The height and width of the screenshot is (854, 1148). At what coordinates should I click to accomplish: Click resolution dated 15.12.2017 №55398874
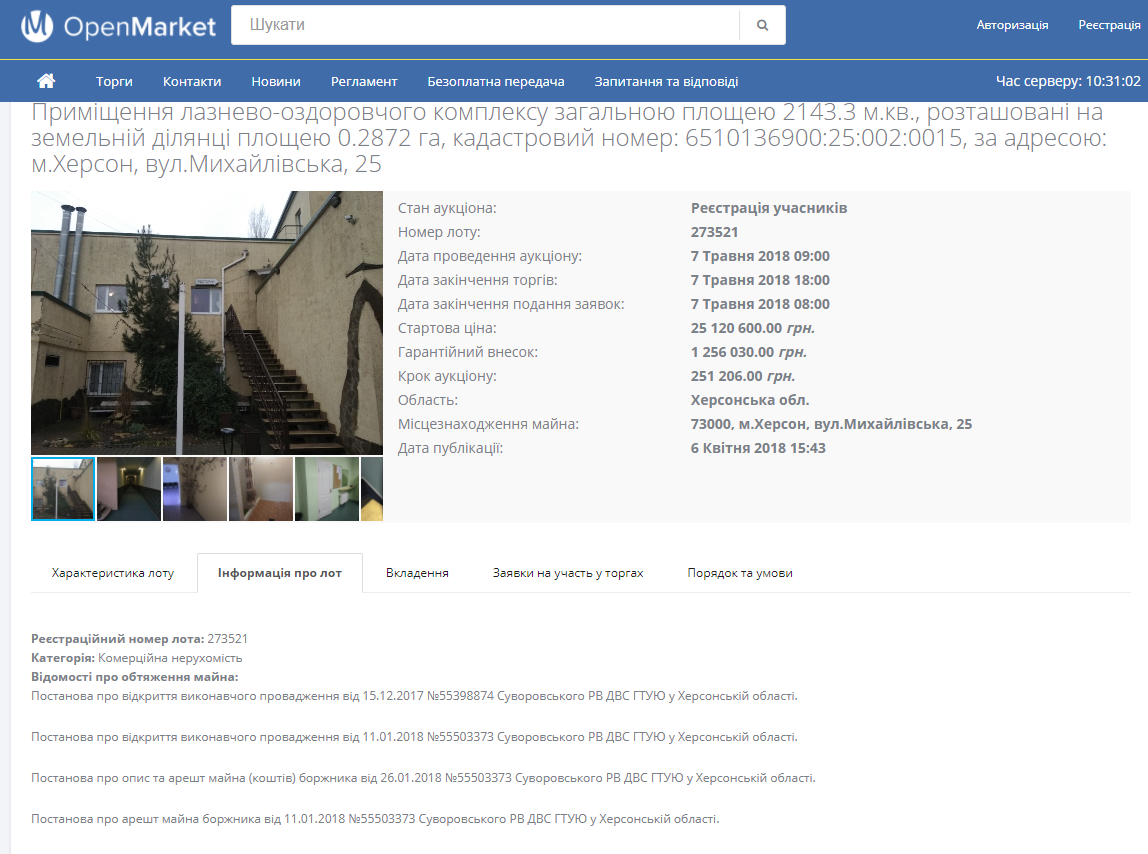pos(414,696)
